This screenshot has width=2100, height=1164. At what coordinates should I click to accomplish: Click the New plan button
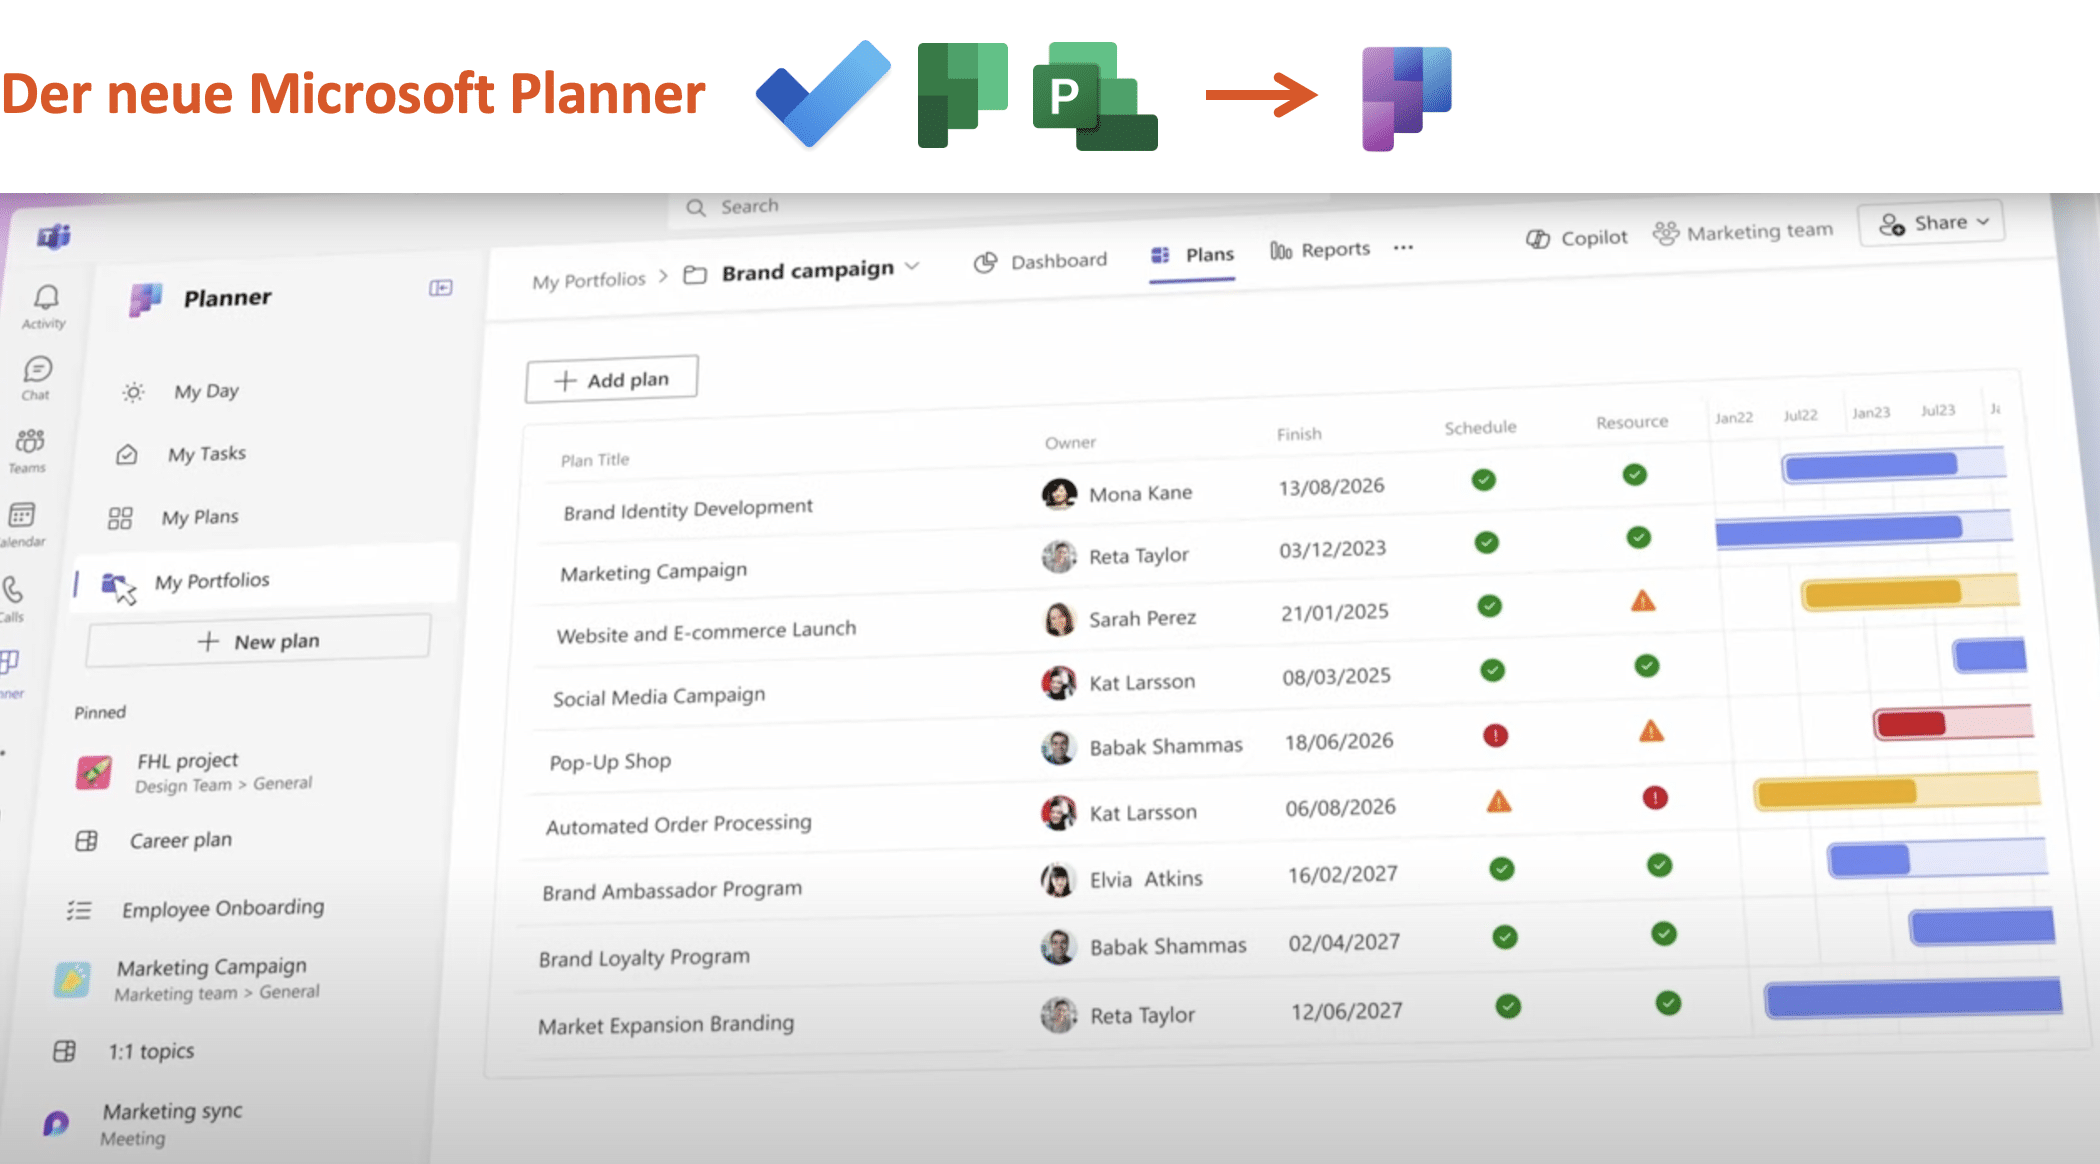(x=259, y=641)
